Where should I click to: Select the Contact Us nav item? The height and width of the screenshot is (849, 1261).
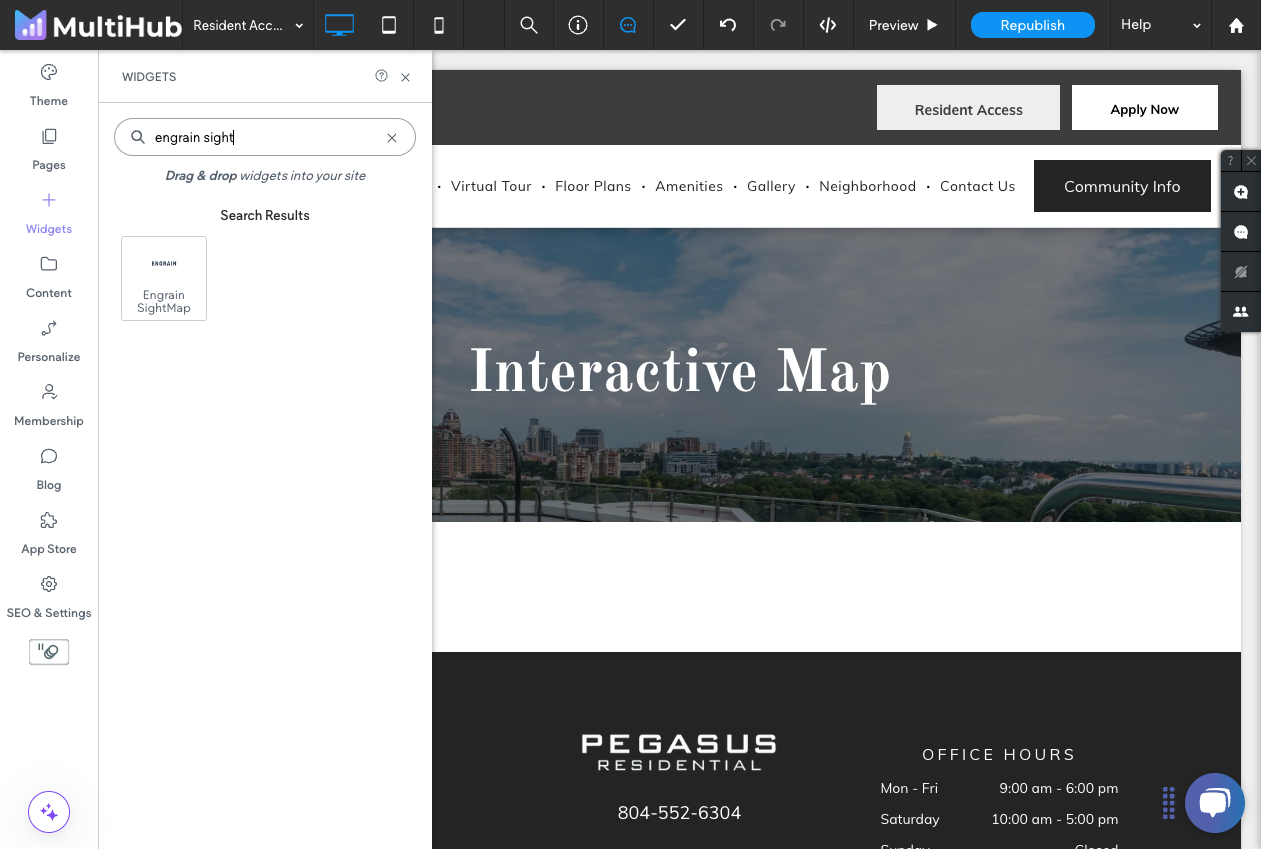click(977, 186)
